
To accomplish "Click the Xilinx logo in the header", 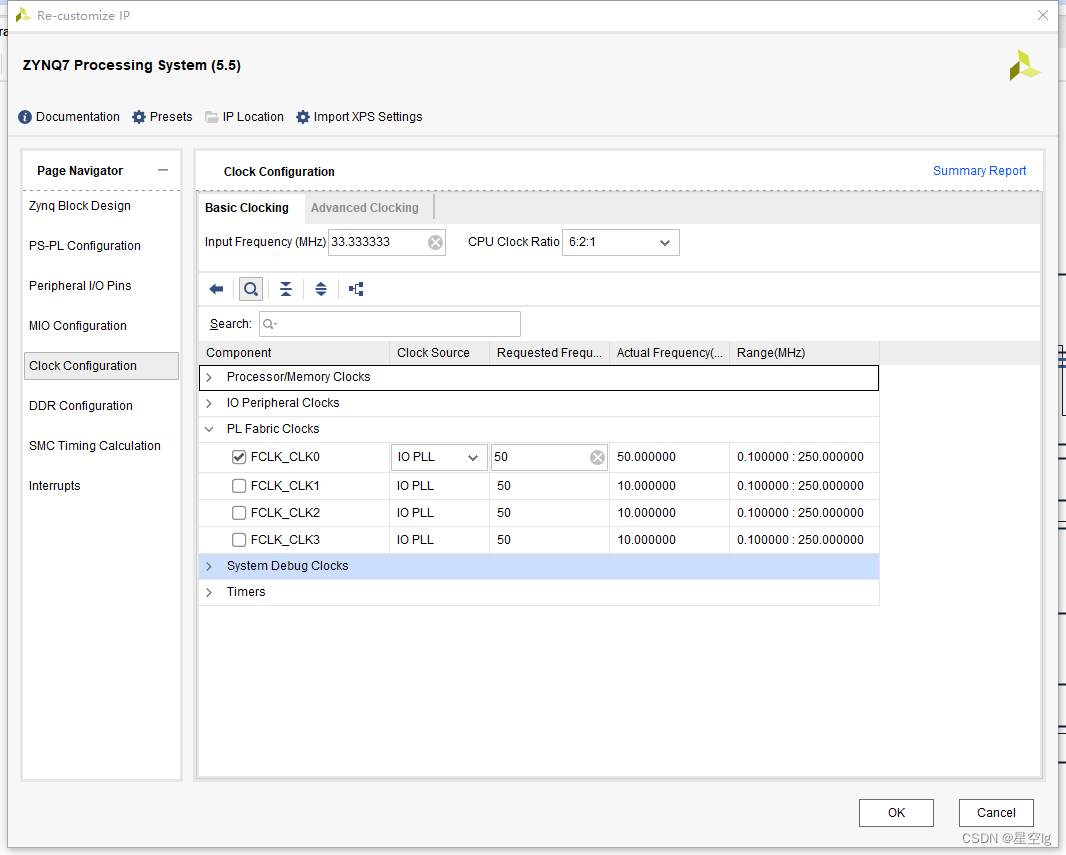I will tap(1025, 65).
